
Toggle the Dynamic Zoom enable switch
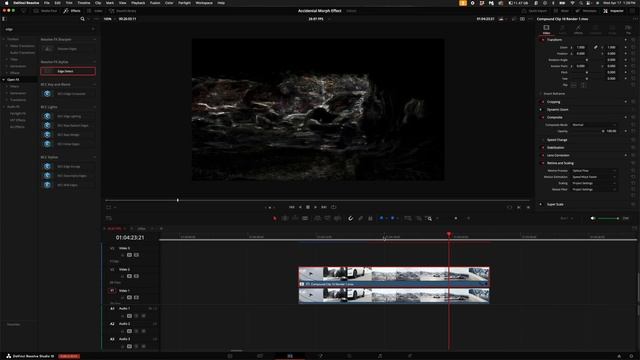(x=541, y=110)
